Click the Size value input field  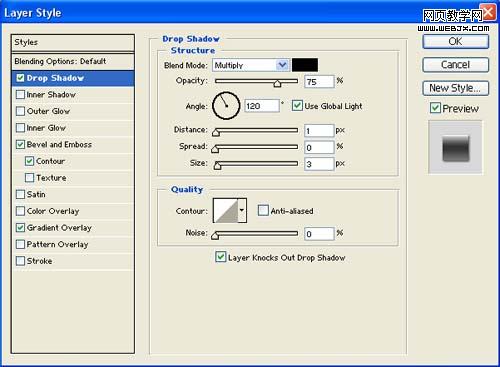pos(319,164)
